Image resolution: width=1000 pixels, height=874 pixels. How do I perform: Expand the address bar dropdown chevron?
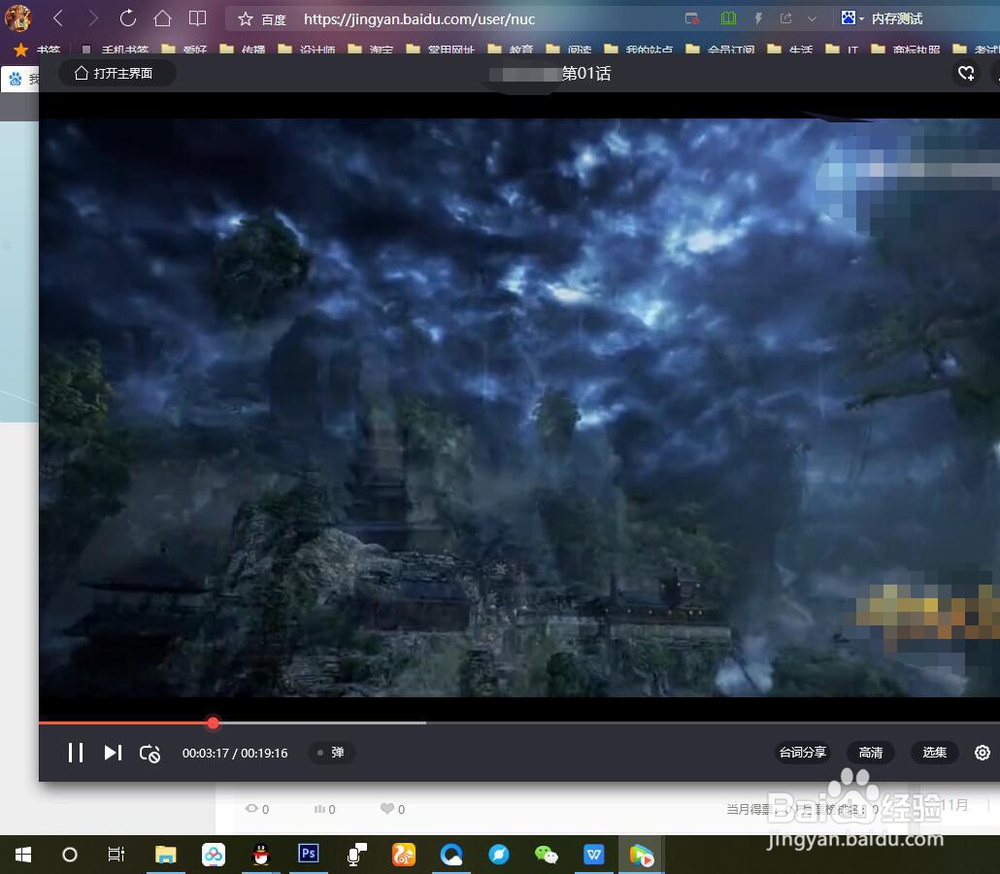click(812, 19)
